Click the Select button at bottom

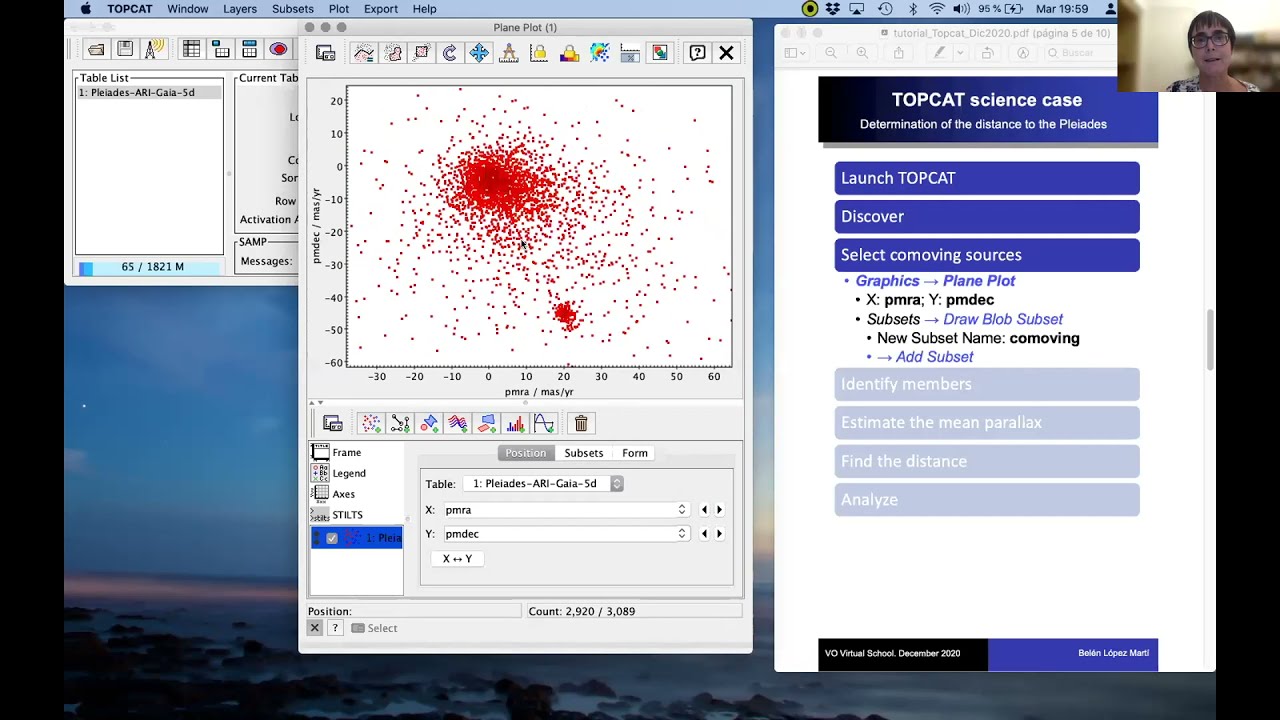374,628
